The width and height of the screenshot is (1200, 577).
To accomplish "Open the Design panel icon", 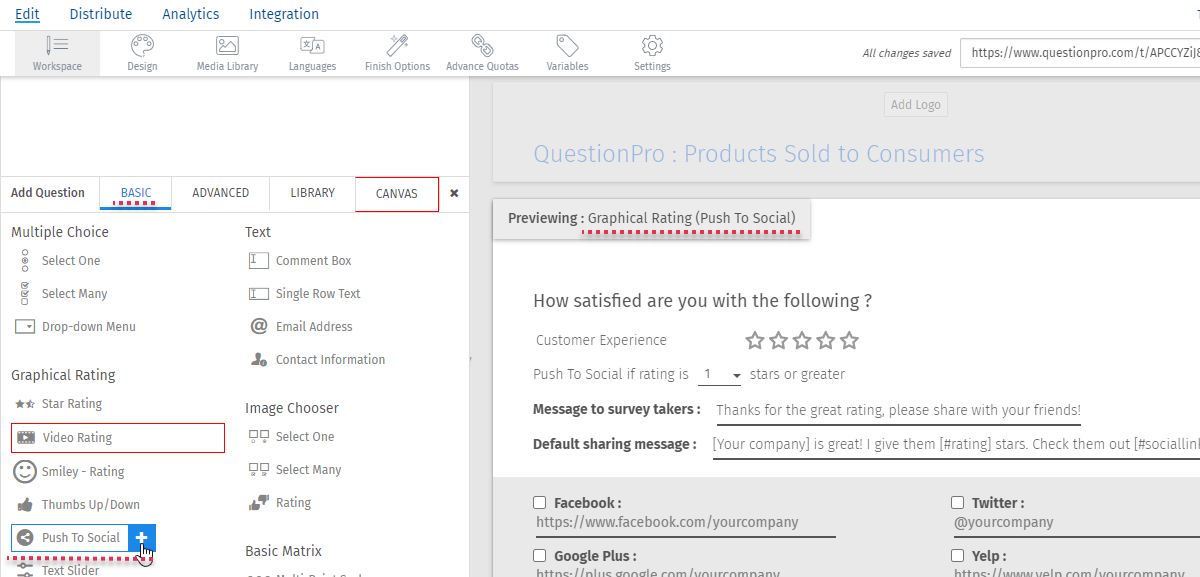I will [x=142, y=52].
